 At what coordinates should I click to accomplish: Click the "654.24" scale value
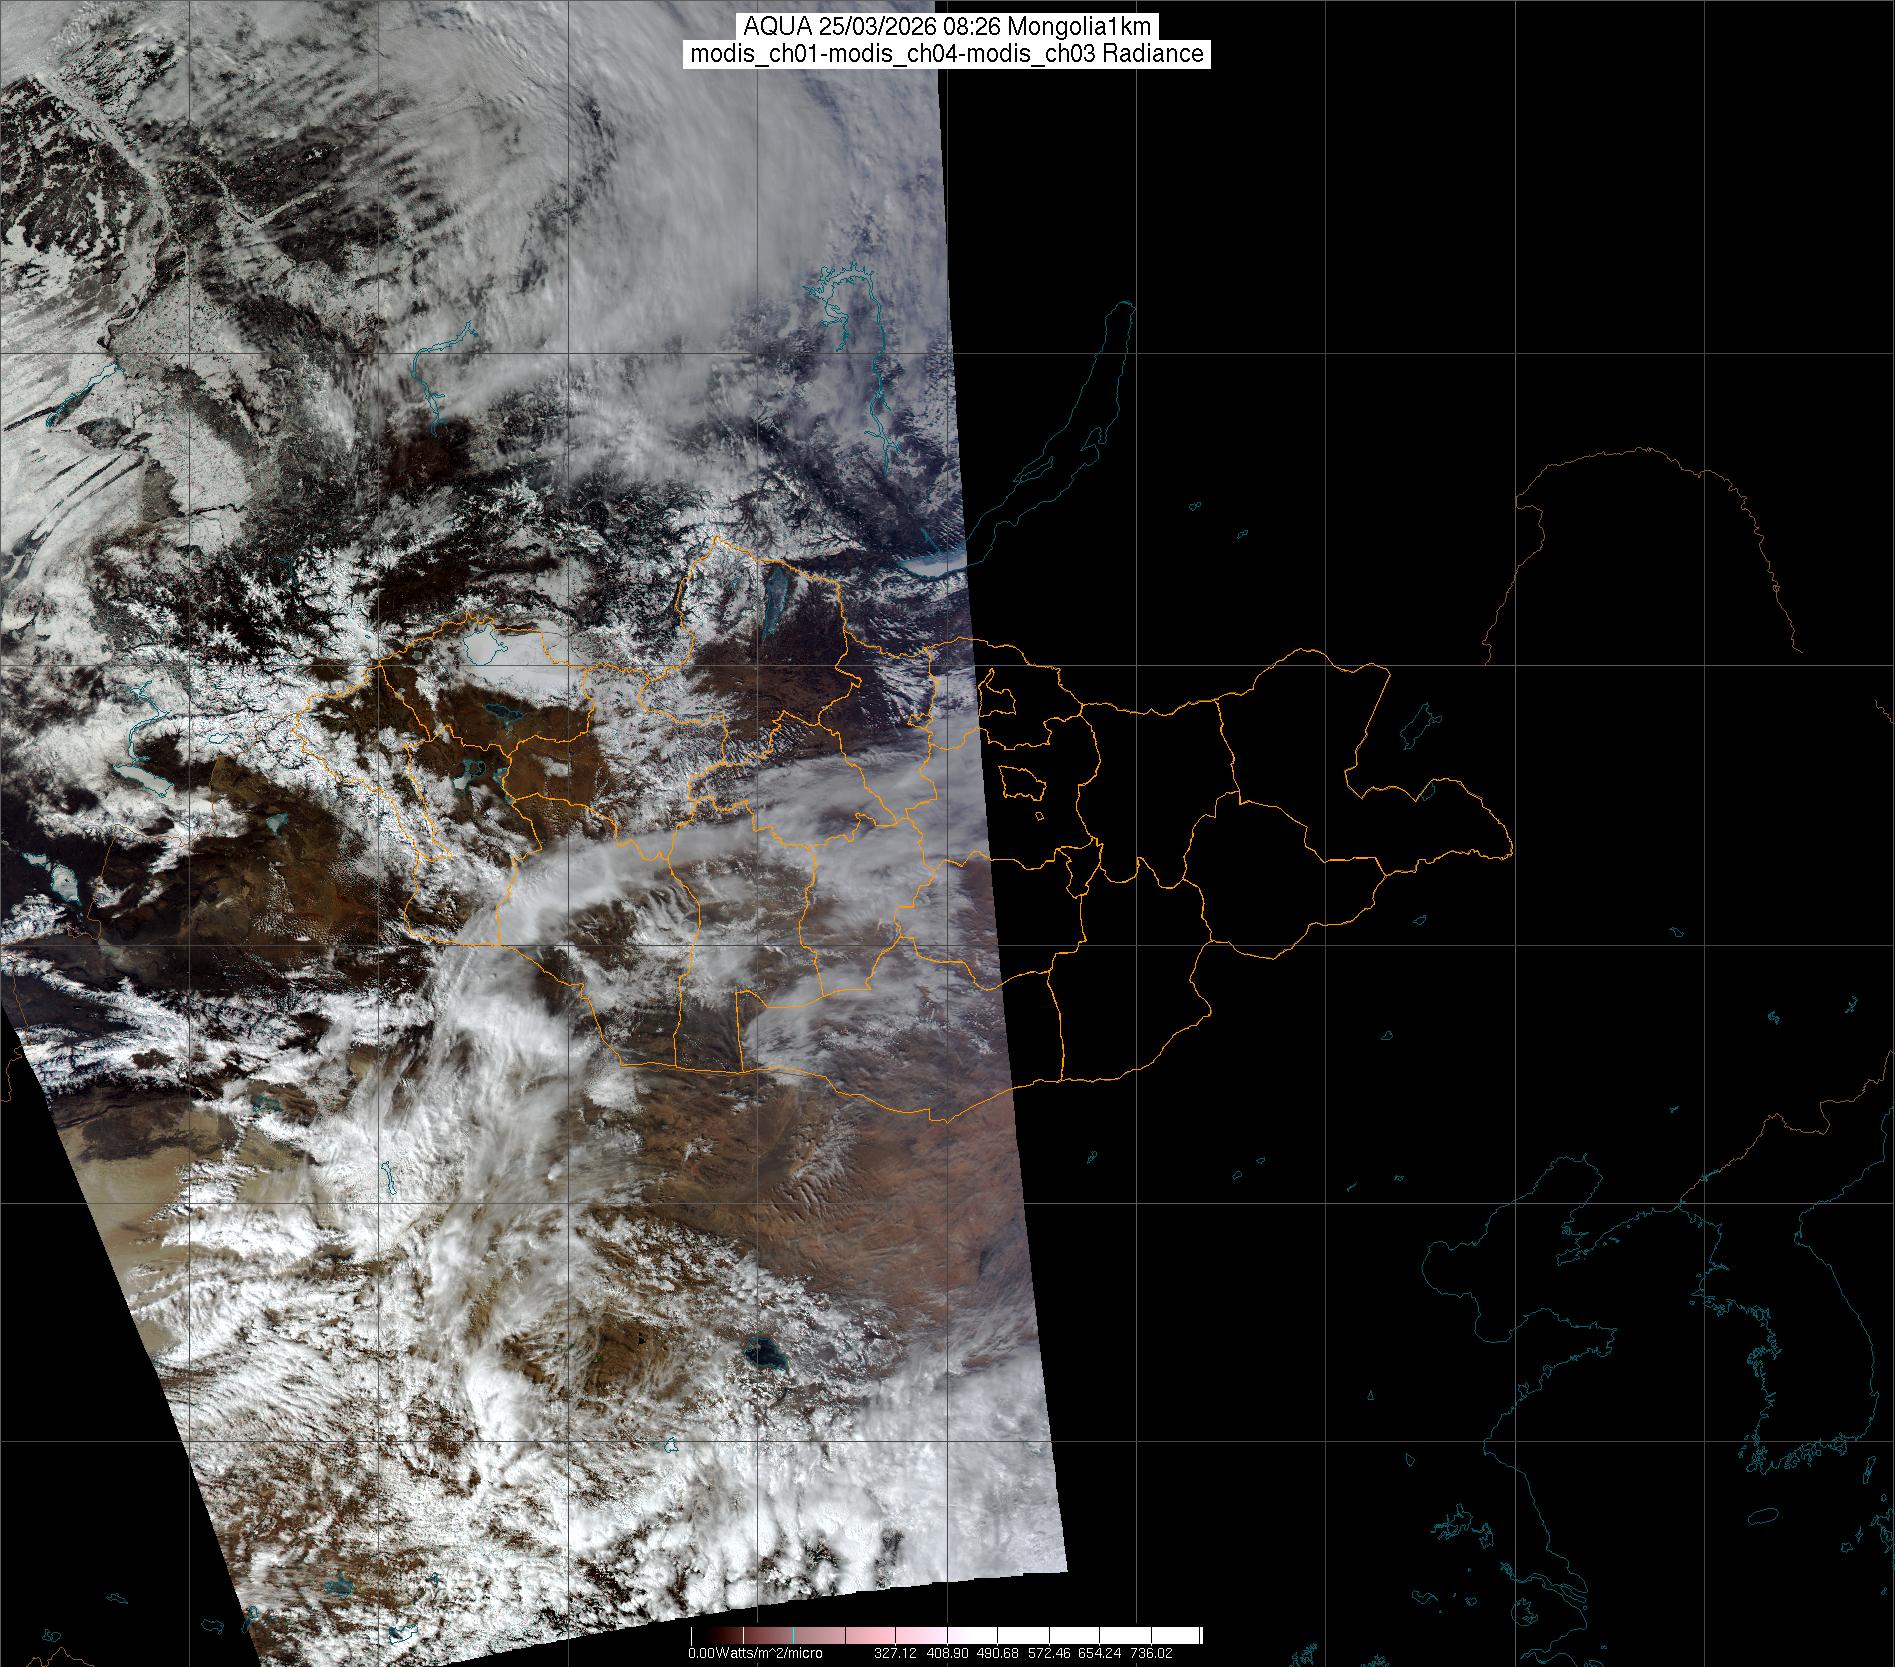point(1099,1653)
